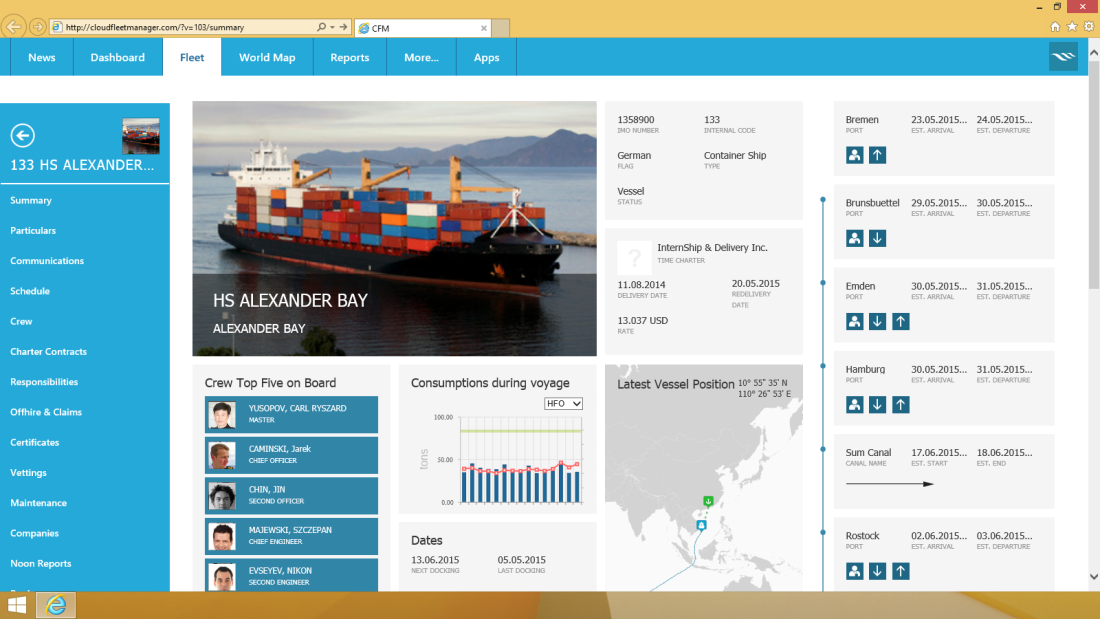Open Certificates in the left sidebar
Image resolution: width=1100 pixels, height=619 pixels.
pyautogui.click(x=35, y=442)
